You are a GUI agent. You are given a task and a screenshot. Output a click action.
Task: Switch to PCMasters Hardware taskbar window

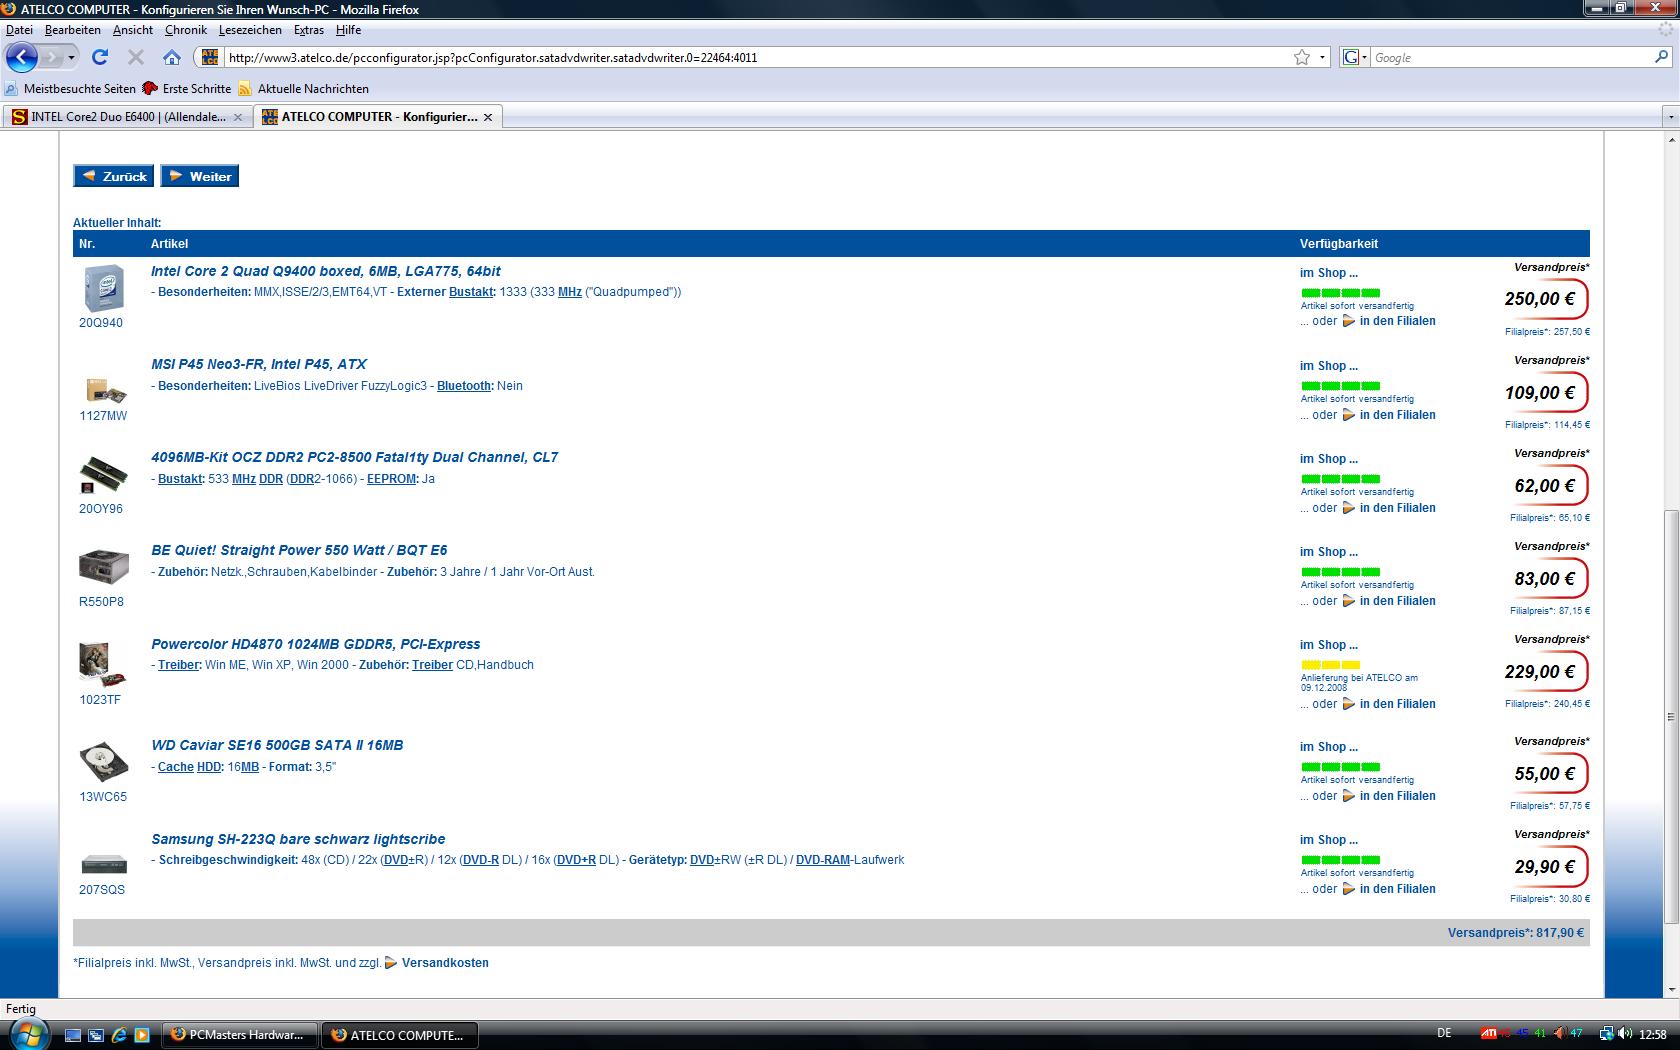point(240,1035)
